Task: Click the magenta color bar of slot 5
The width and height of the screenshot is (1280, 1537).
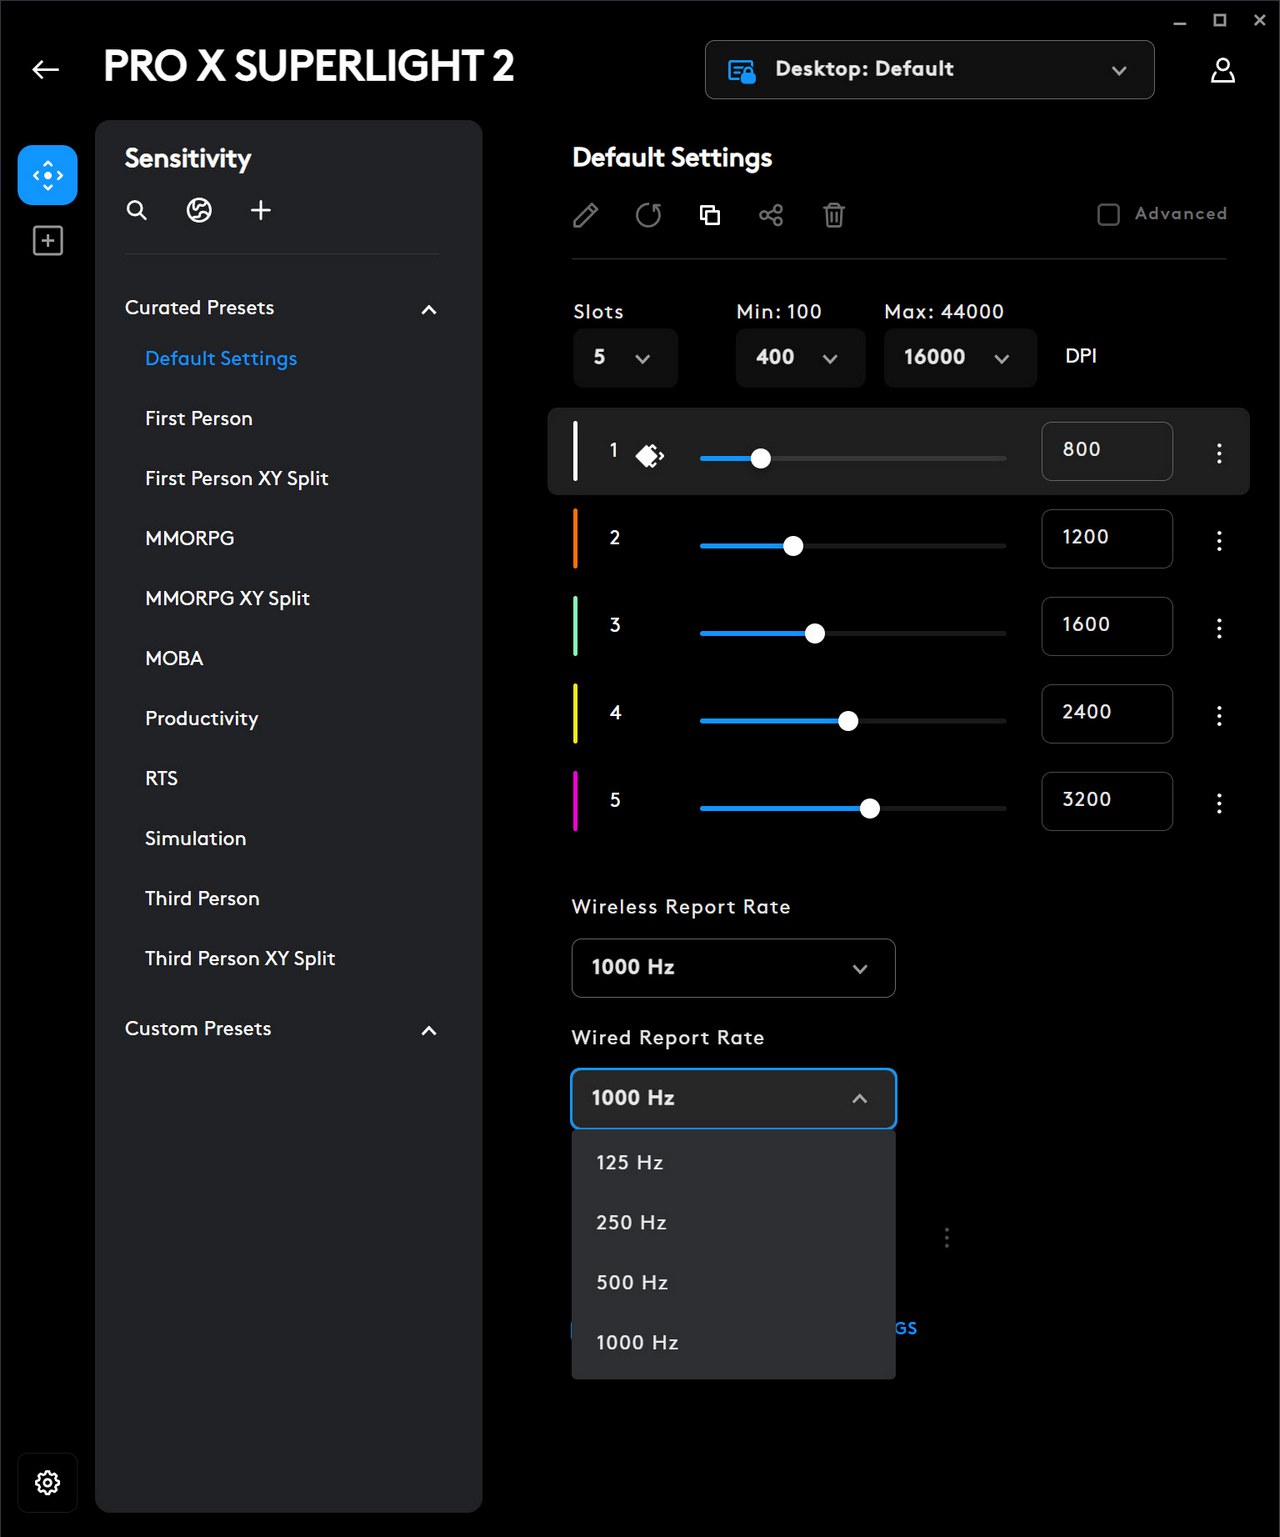Action: tap(575, 801)
